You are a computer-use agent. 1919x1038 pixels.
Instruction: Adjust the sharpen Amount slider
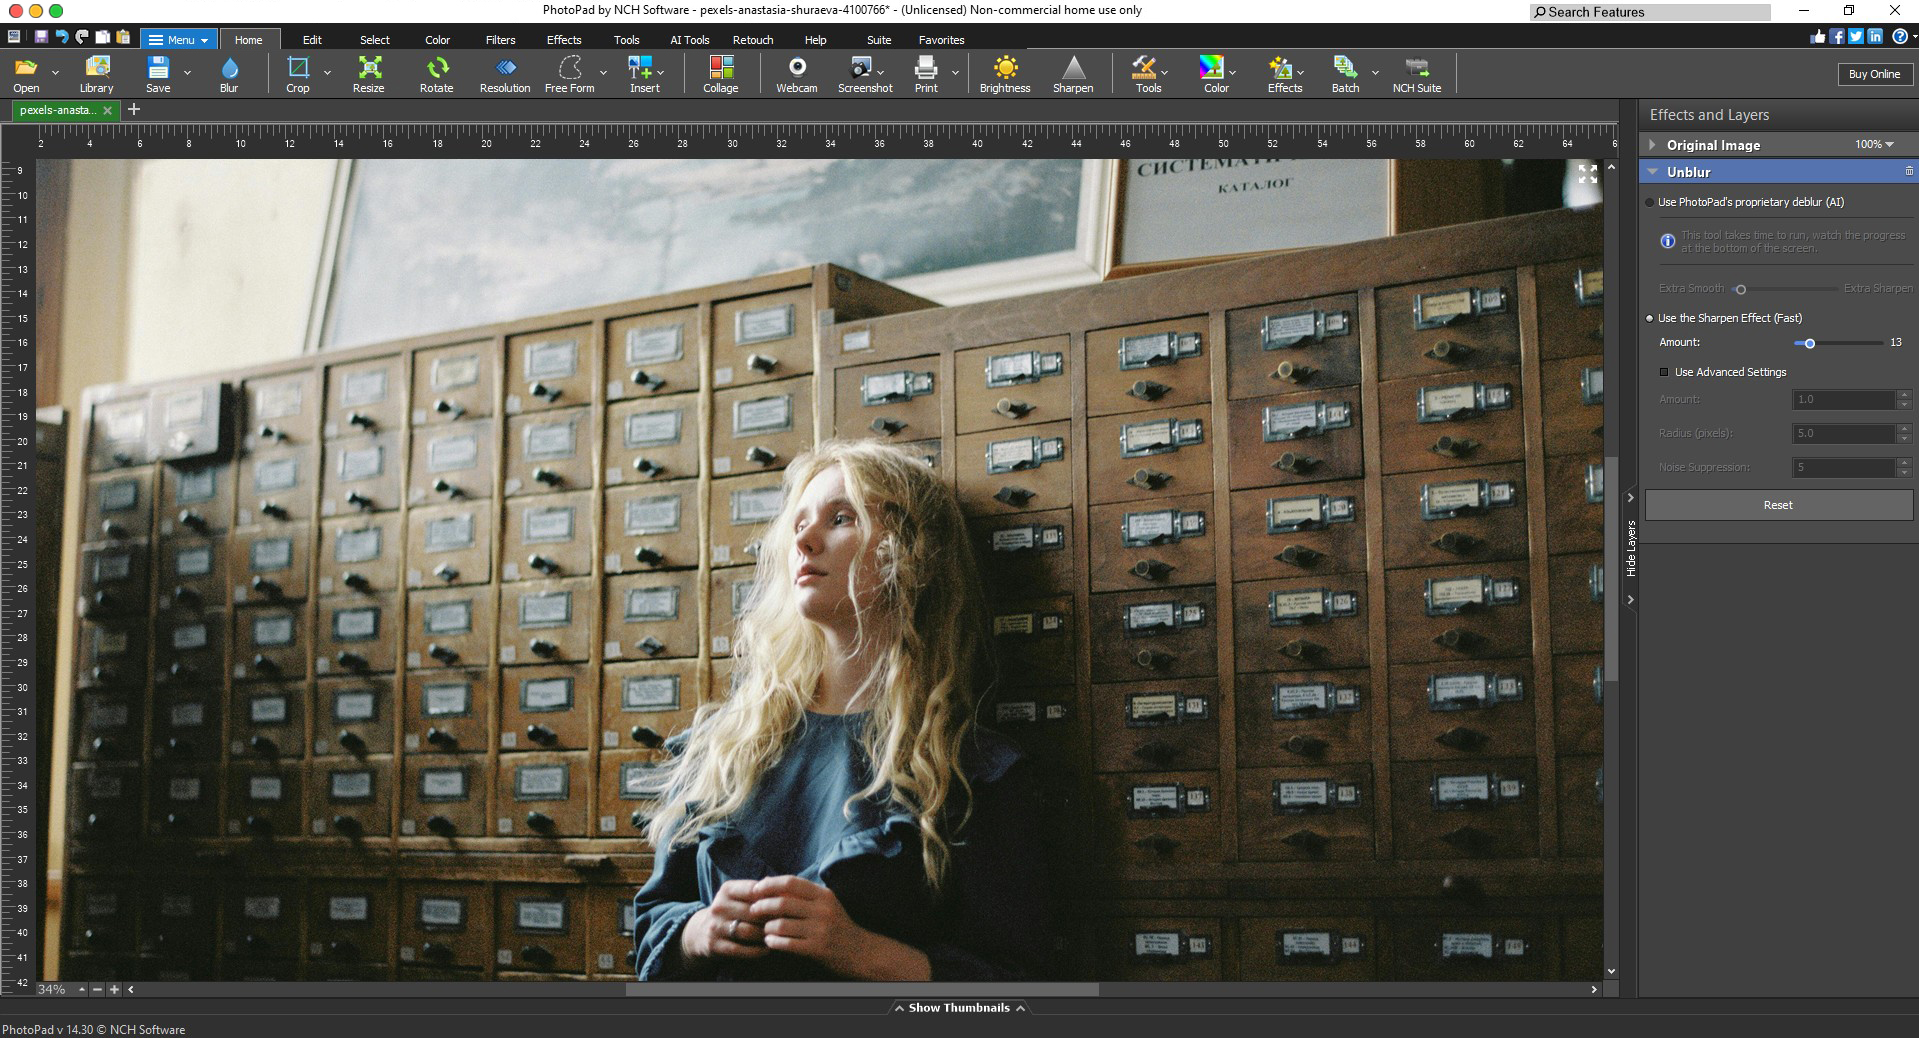point(1809,343)
